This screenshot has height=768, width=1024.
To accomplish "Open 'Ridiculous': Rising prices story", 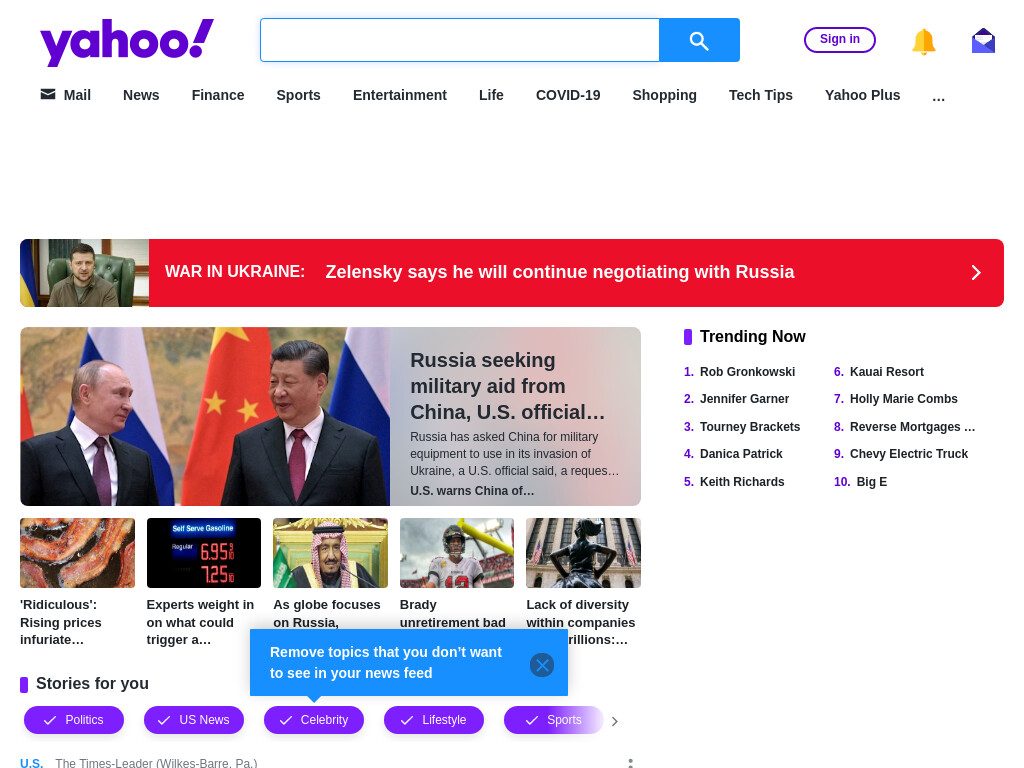I will 61,622.
